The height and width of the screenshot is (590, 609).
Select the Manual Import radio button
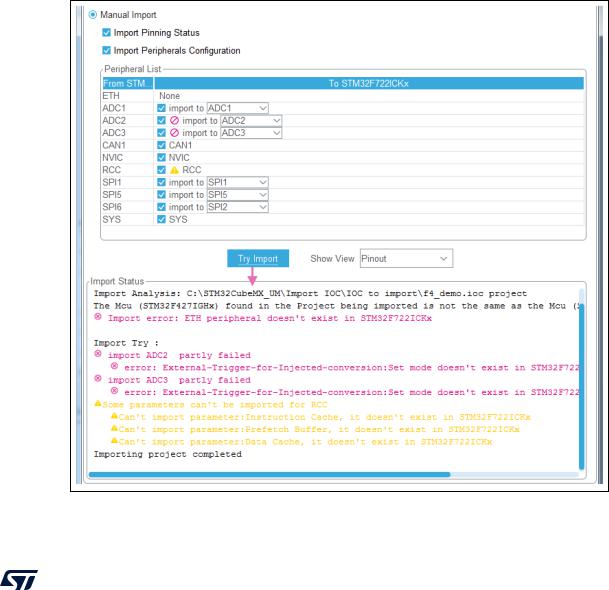(92, 15)
